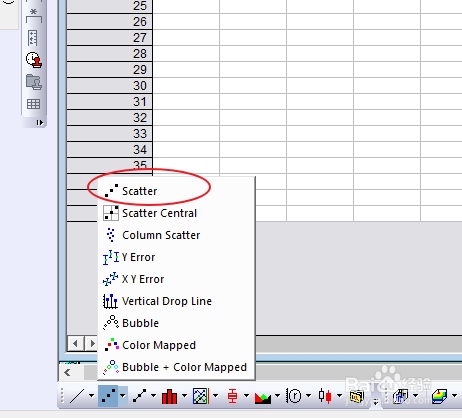
Task: Expand the Line + Symbol dropdown arrow
Action: [153, 396]
